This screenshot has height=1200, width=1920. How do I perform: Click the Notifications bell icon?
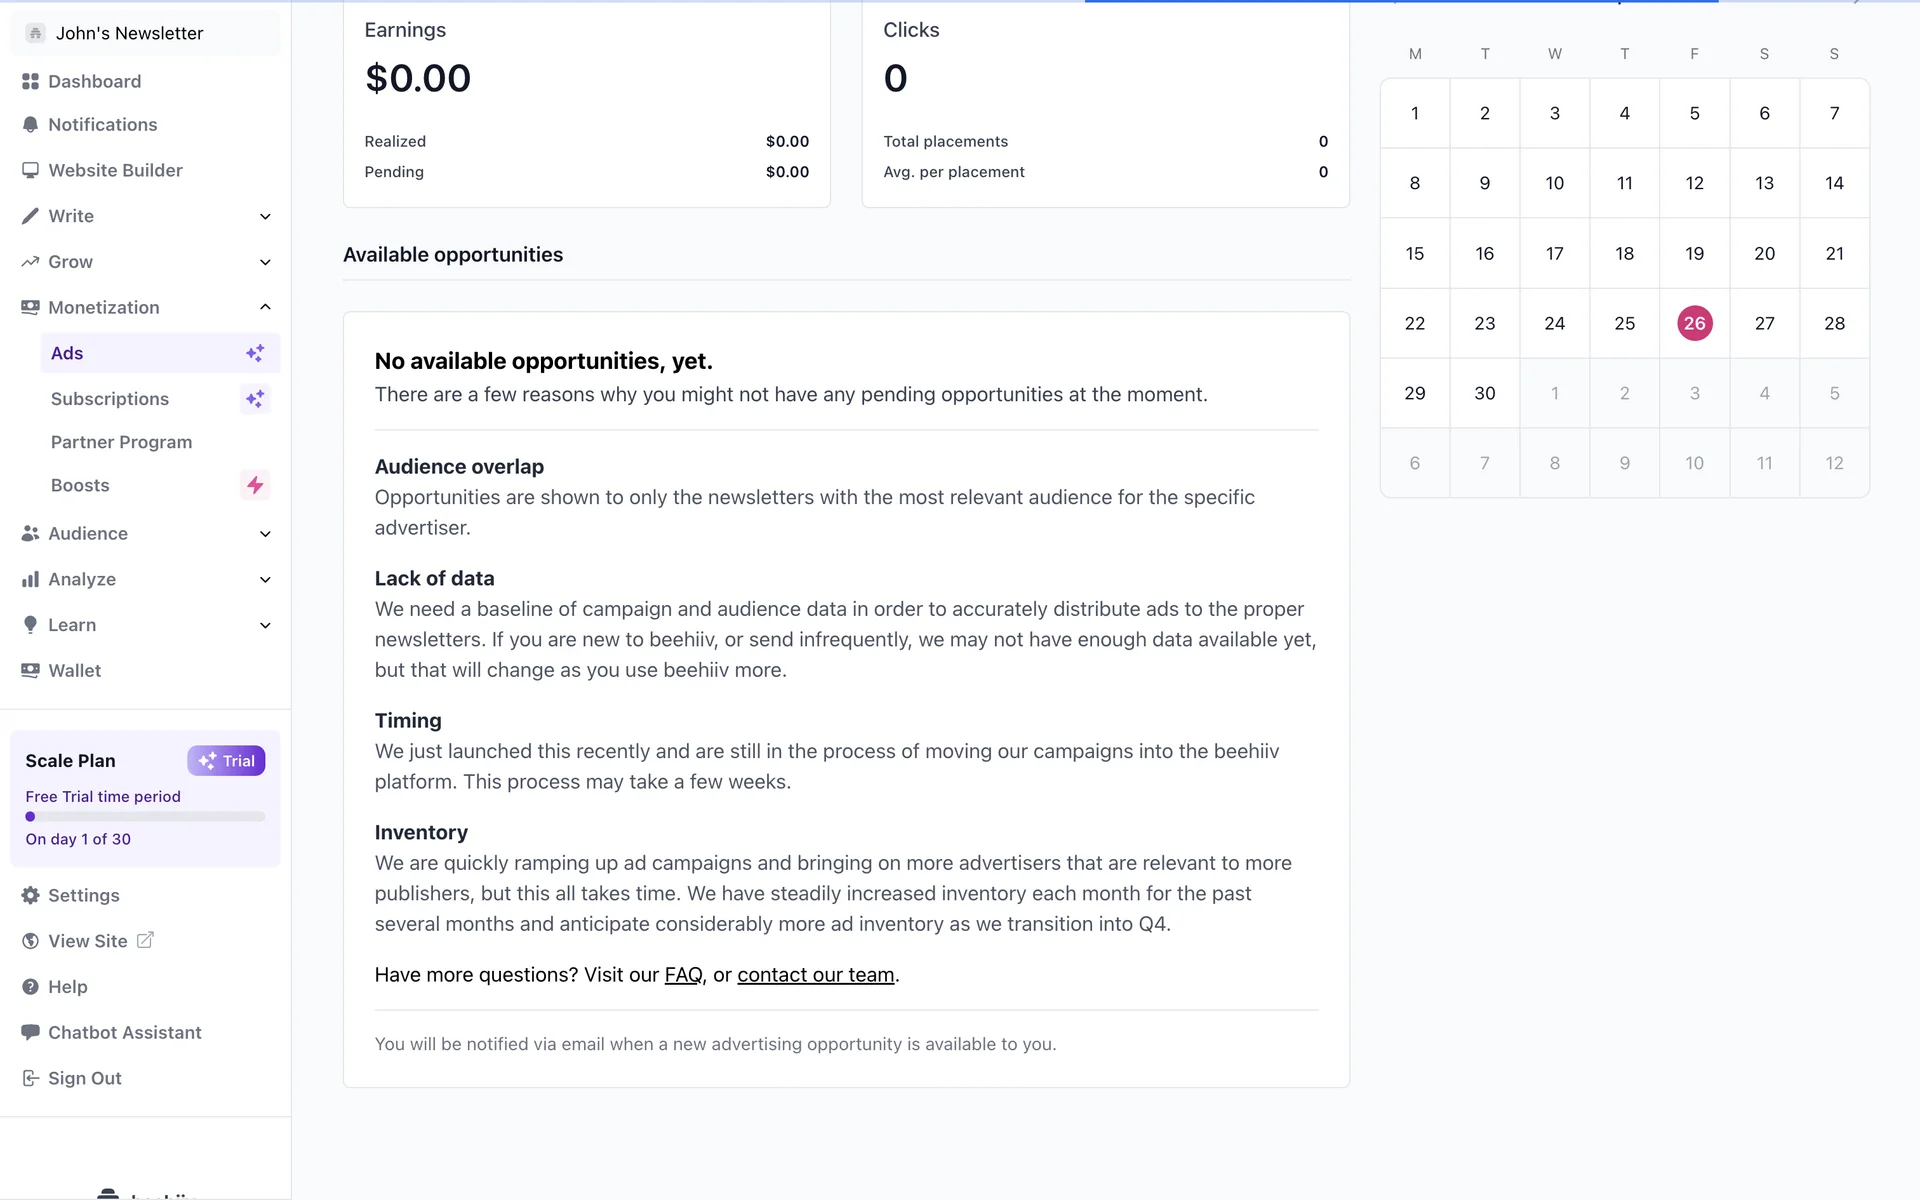tap(30, 125)
